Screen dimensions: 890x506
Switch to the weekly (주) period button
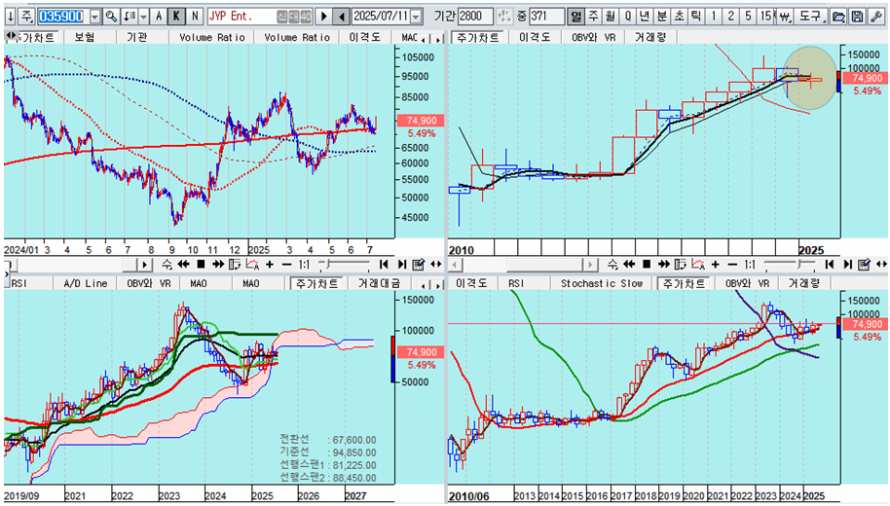click(593, 17)
